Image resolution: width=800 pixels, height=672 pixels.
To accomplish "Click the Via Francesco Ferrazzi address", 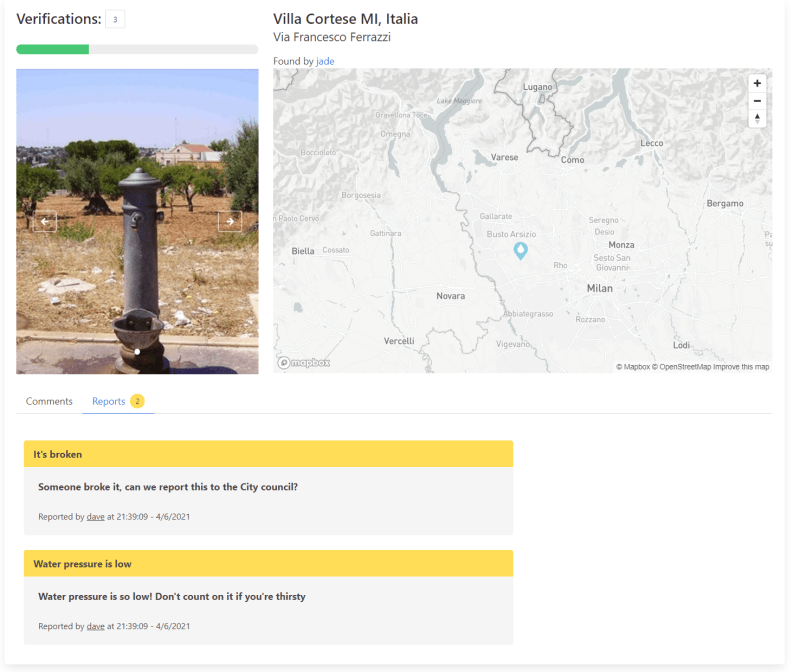I will 332,37.
